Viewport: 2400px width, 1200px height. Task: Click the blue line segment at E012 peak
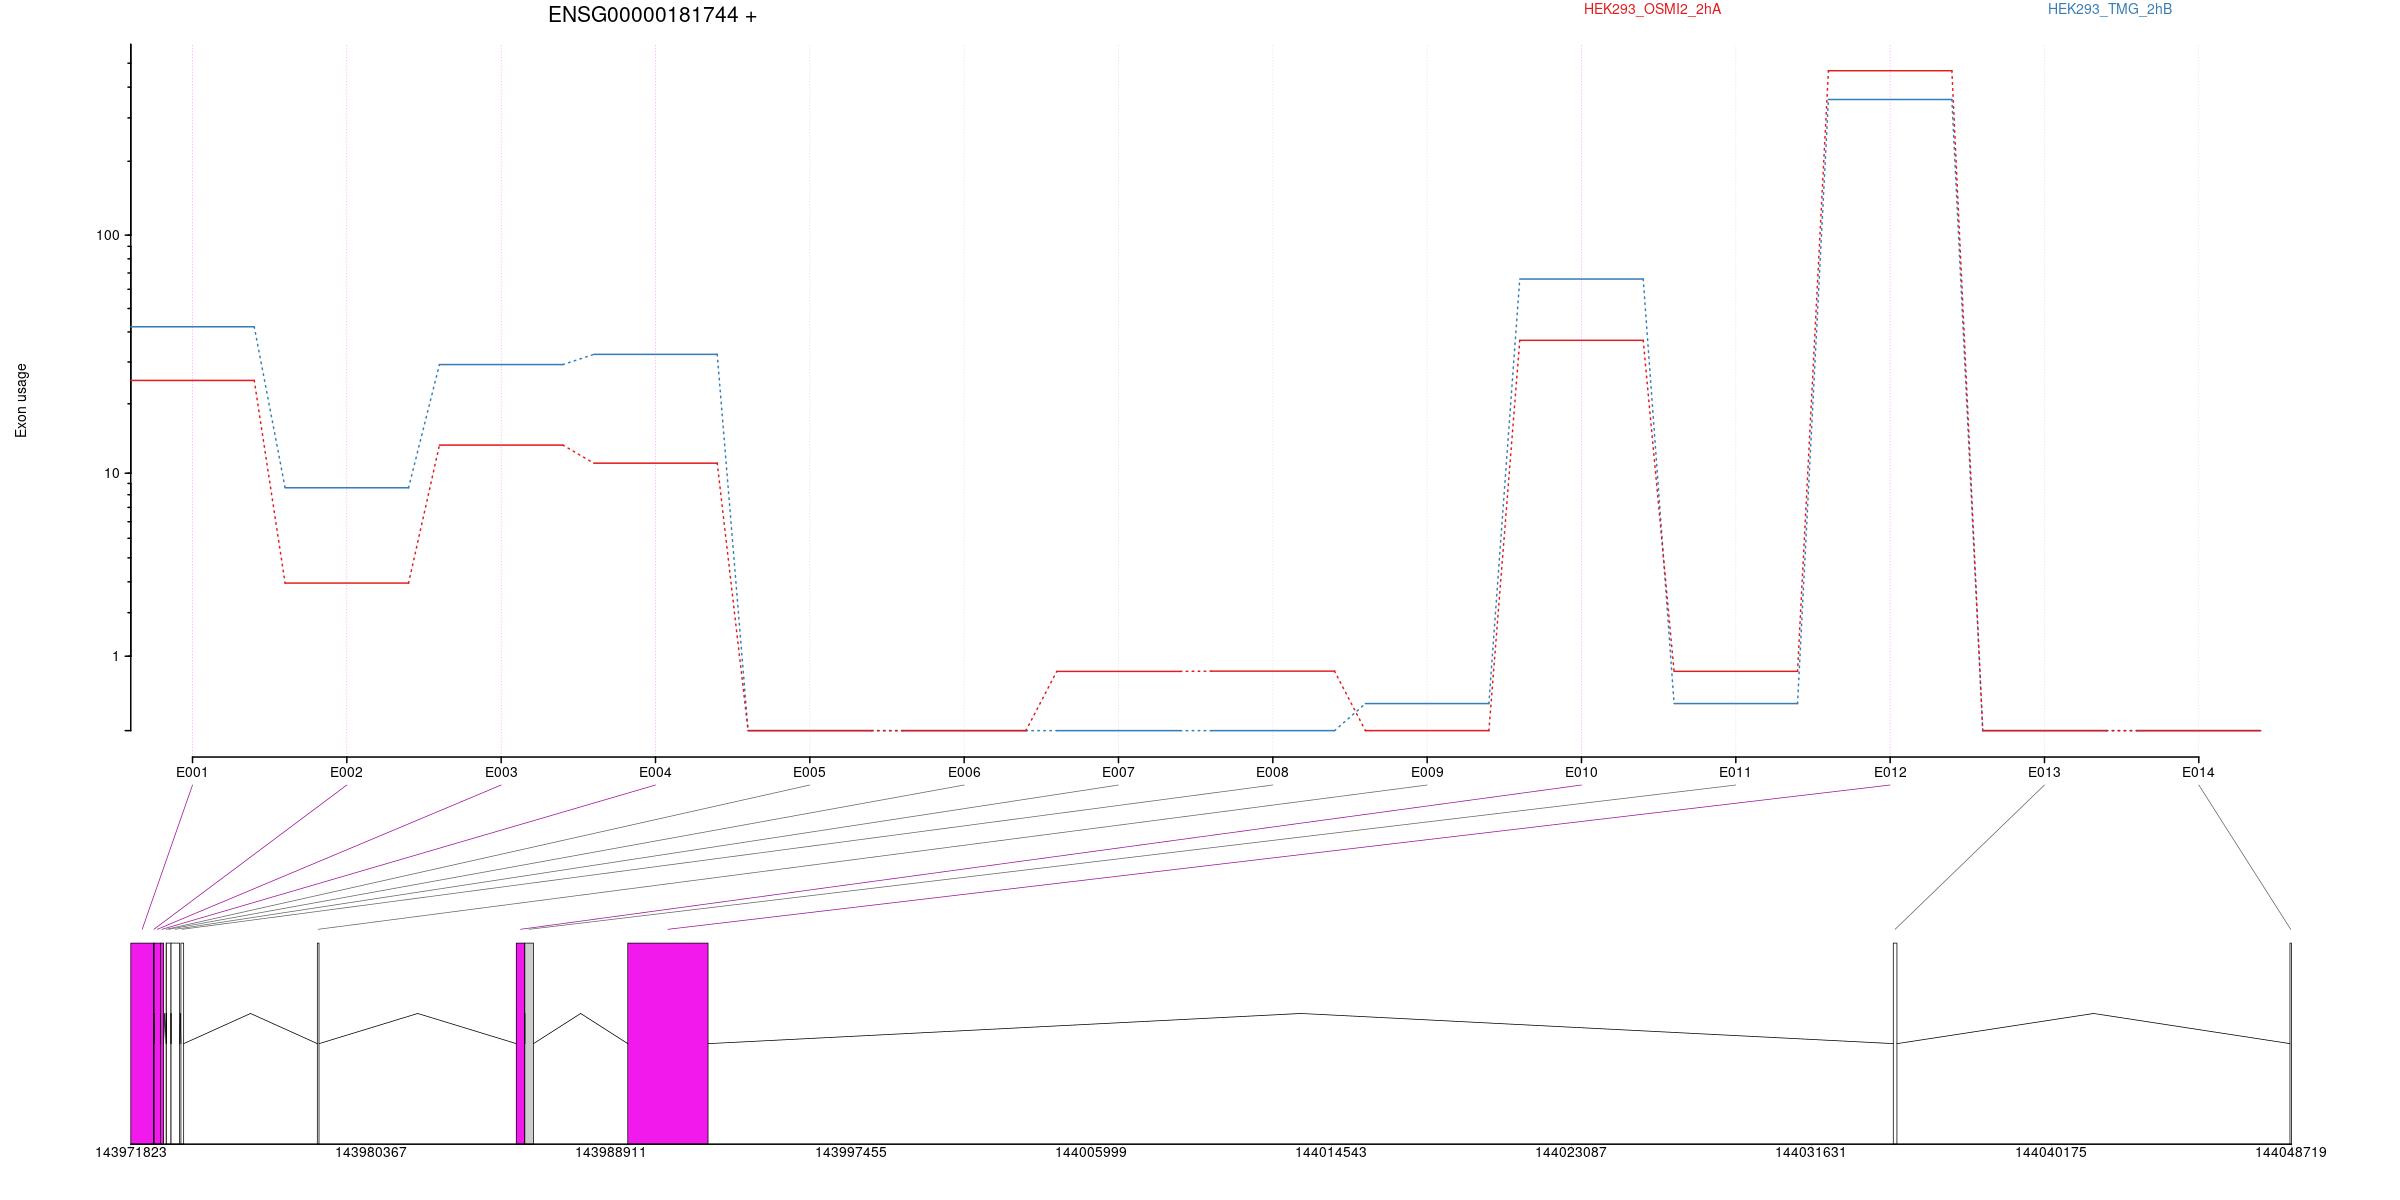pos(1890,99)
